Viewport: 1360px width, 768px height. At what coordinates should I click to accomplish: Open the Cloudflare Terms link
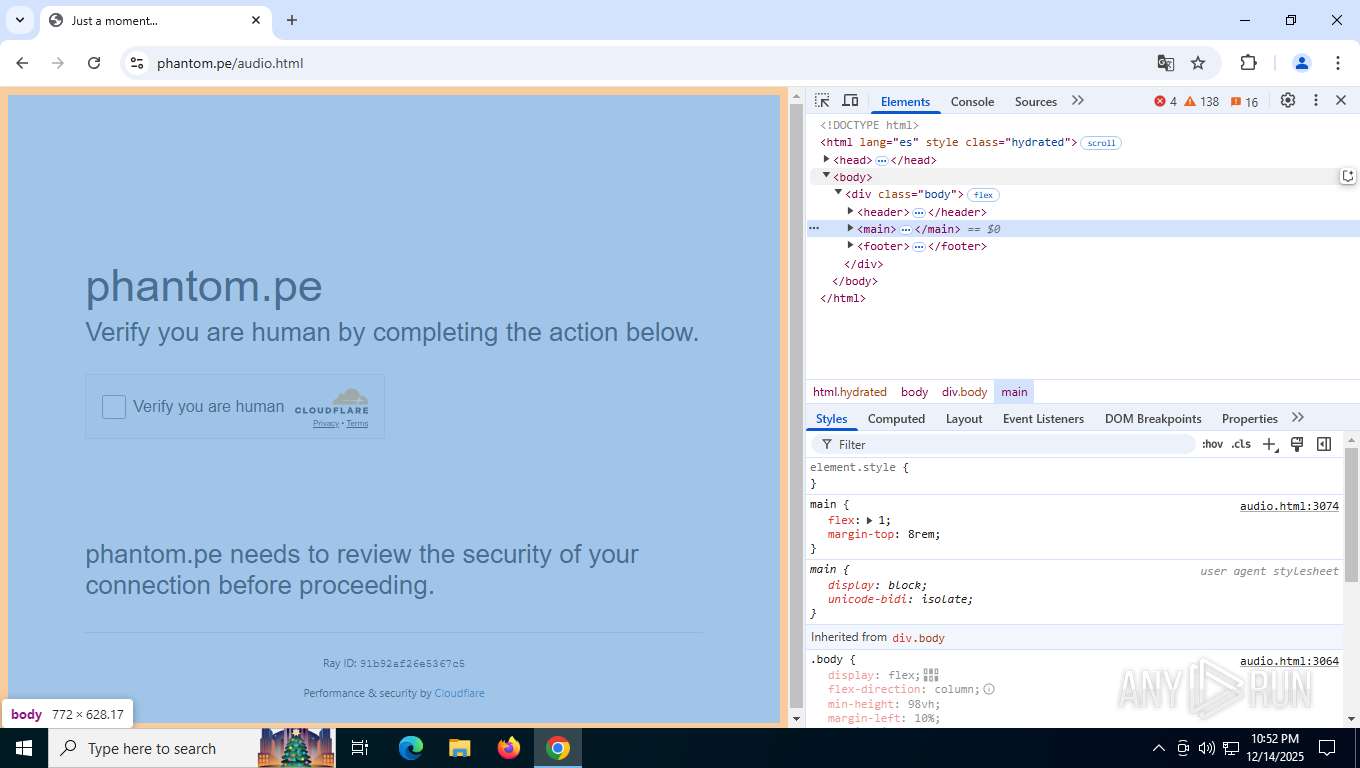click(357, 424)
